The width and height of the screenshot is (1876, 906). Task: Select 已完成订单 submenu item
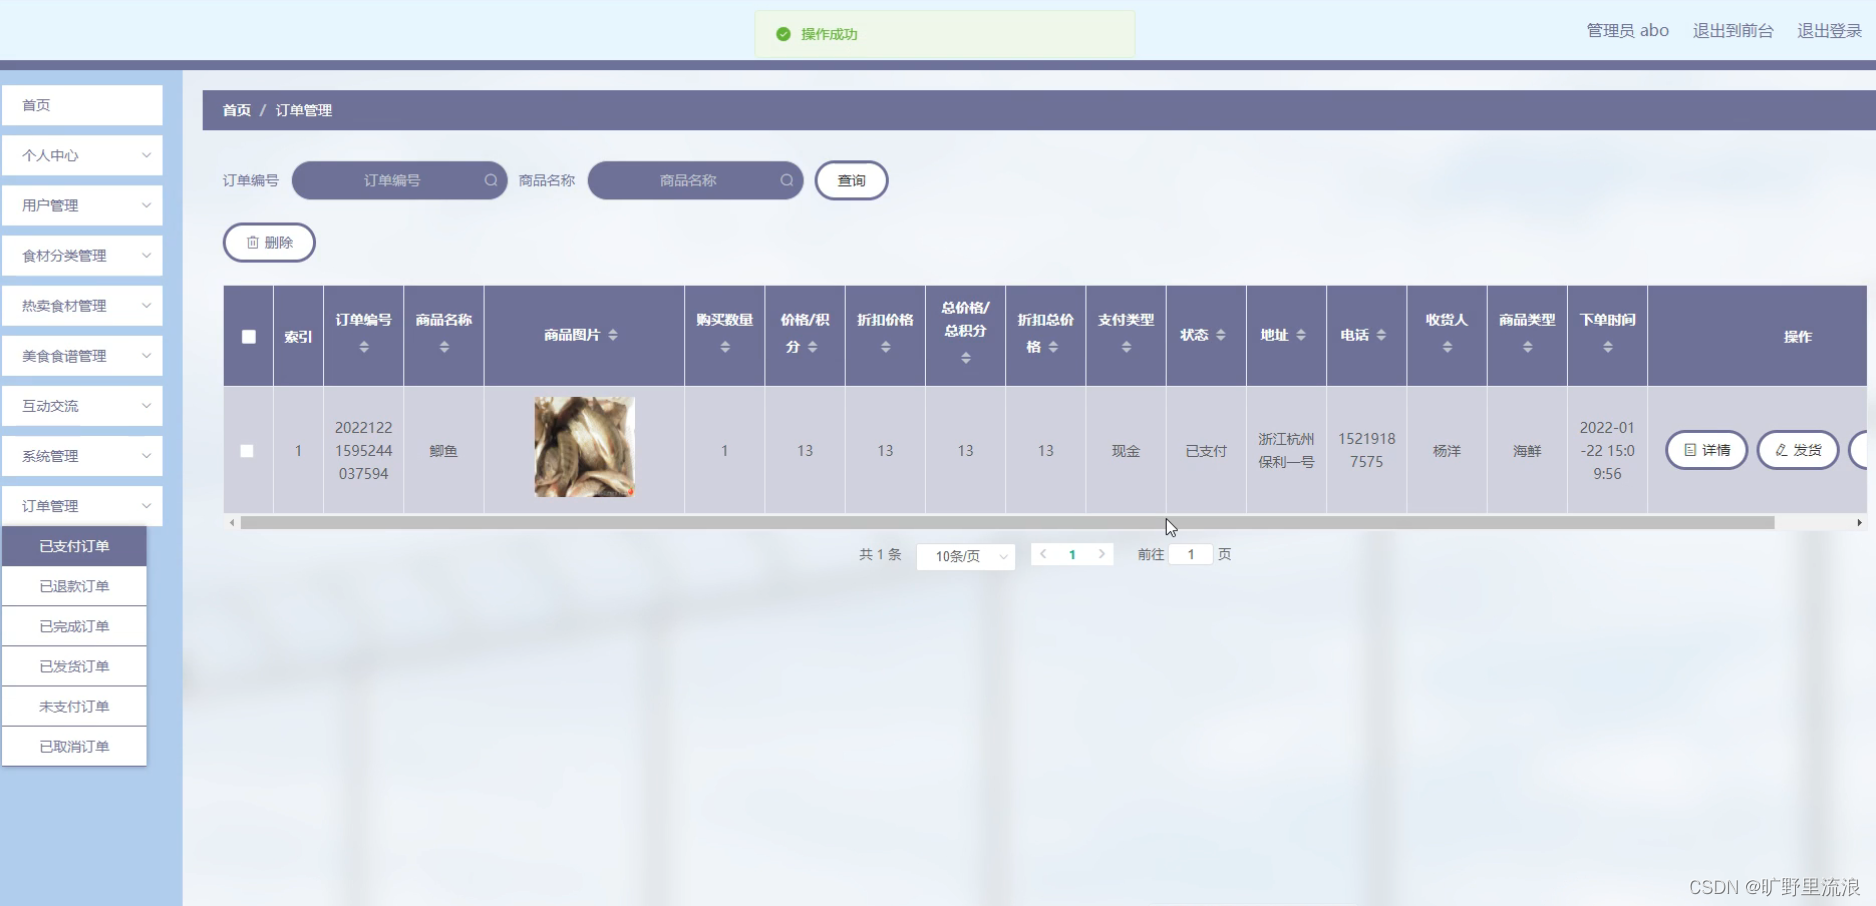[74, 626]
